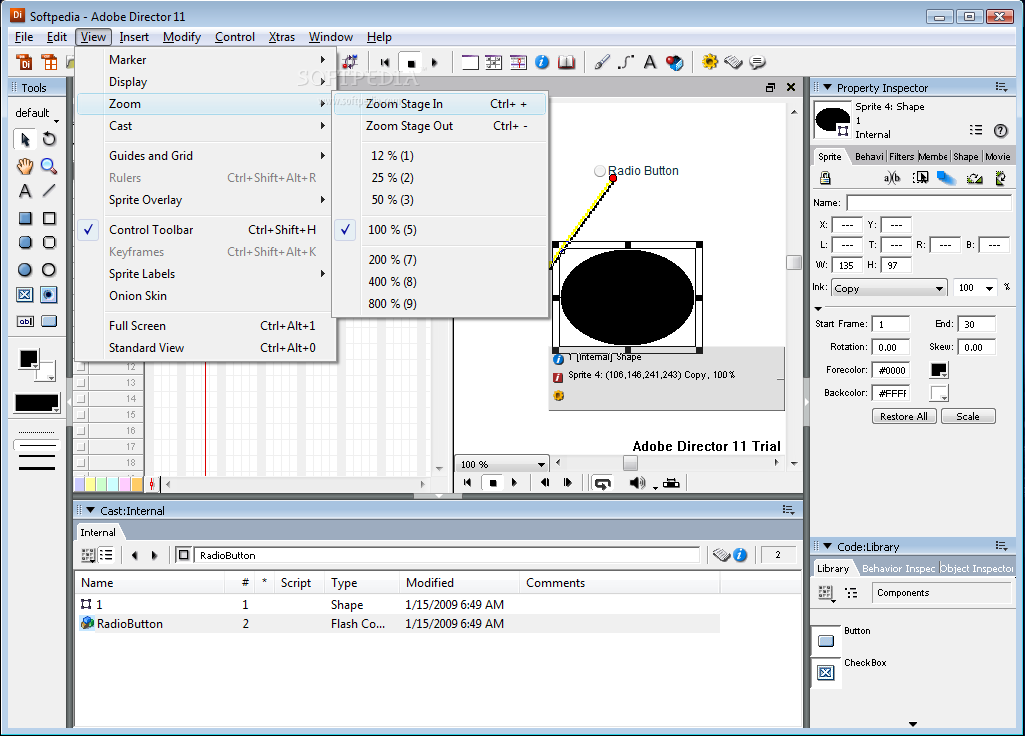
Task: Open the Message window speech icon
Action: tap(757, 62)
